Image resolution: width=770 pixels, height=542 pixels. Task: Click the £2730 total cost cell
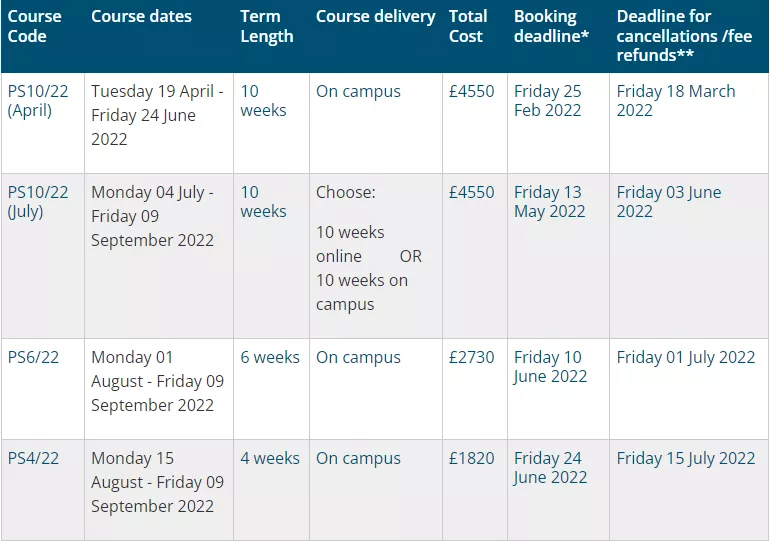click(471, 358)
